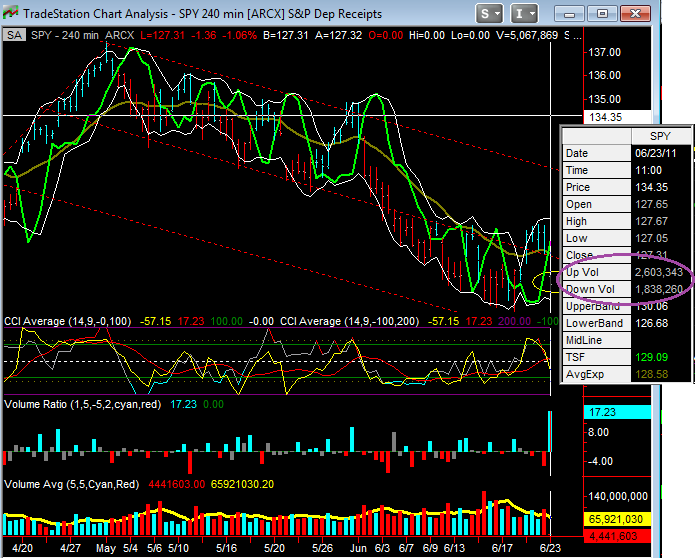The width and height of the screenshot is (695, 558).
Task: Maximize the Chart Analysis window
Action: point(602,14)
